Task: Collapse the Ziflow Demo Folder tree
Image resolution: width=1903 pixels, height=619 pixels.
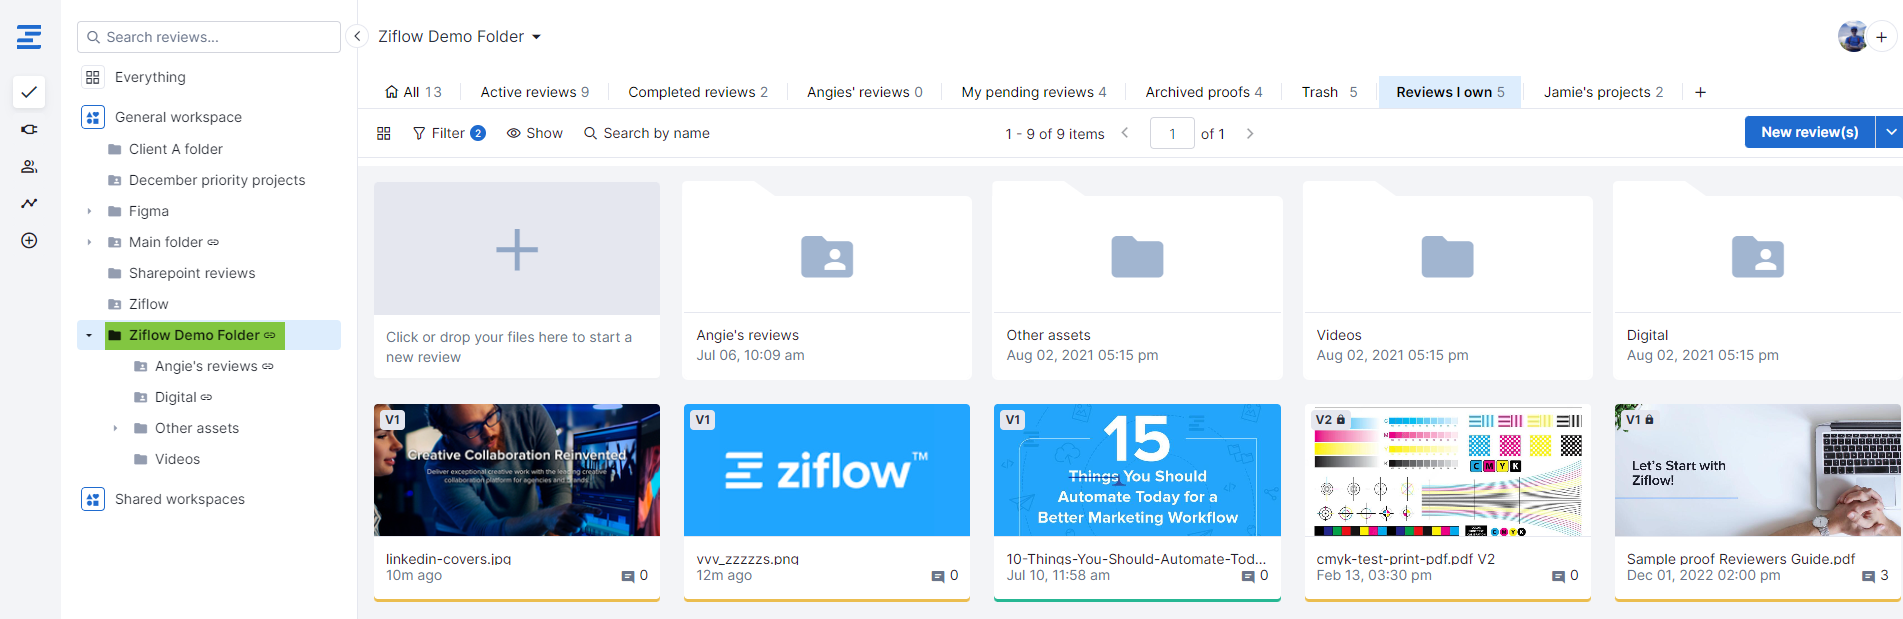Action: pos(89,335)
